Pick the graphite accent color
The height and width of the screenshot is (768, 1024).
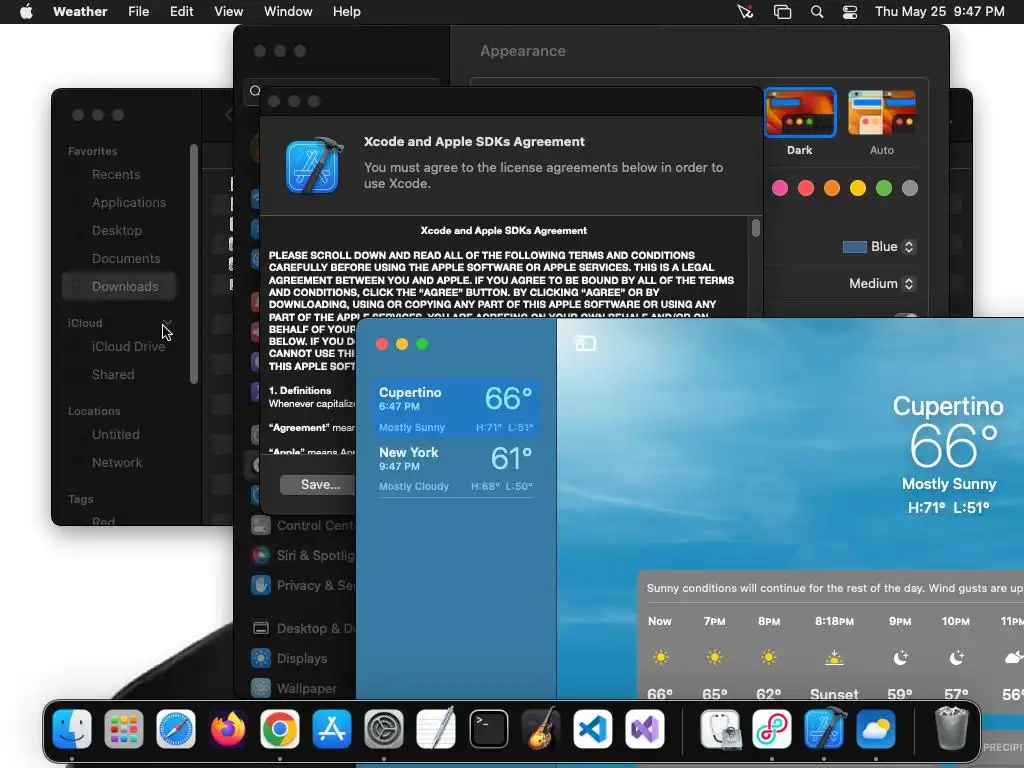[x=910, y=188]
